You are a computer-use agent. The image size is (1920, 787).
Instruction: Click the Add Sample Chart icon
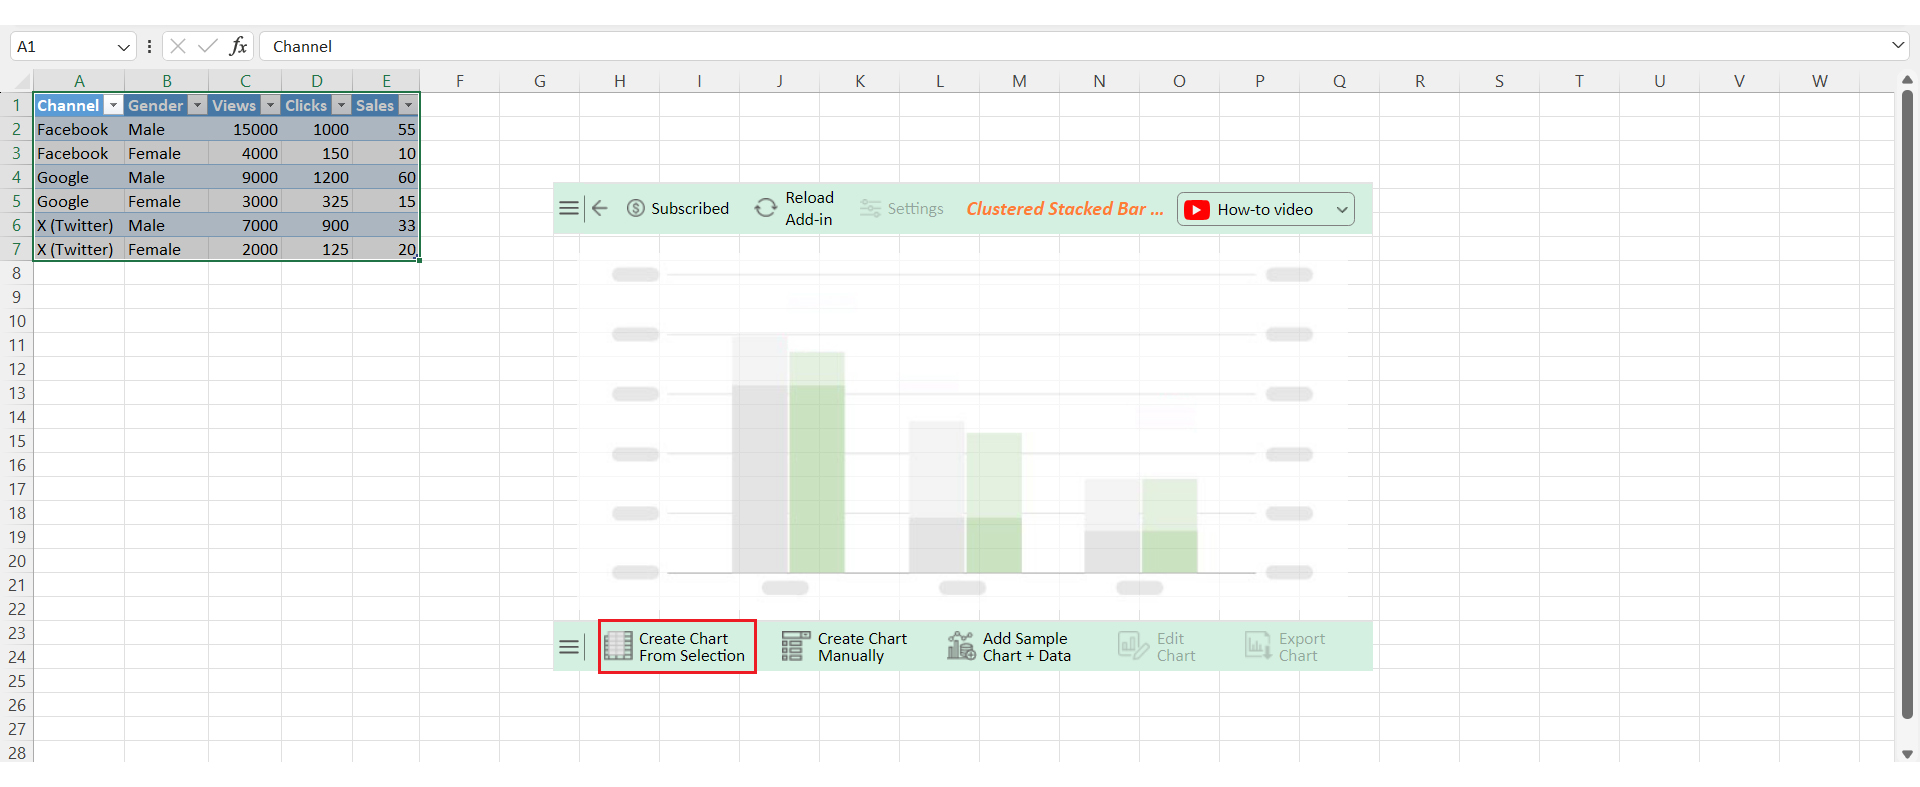click(961, 646)
